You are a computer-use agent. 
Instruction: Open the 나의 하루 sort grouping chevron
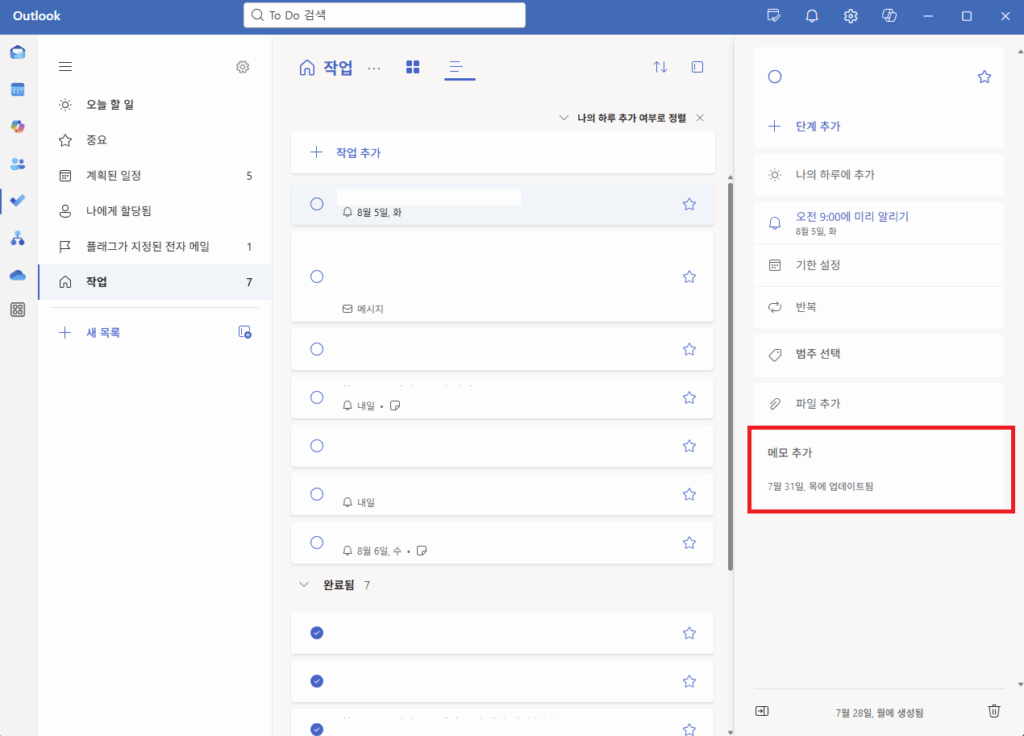(563, 117)
